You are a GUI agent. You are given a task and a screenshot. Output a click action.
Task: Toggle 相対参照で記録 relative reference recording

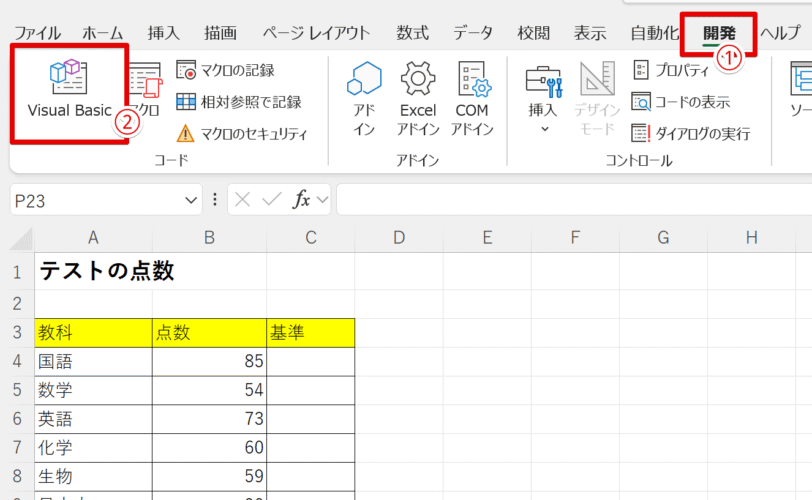(239, 102)
